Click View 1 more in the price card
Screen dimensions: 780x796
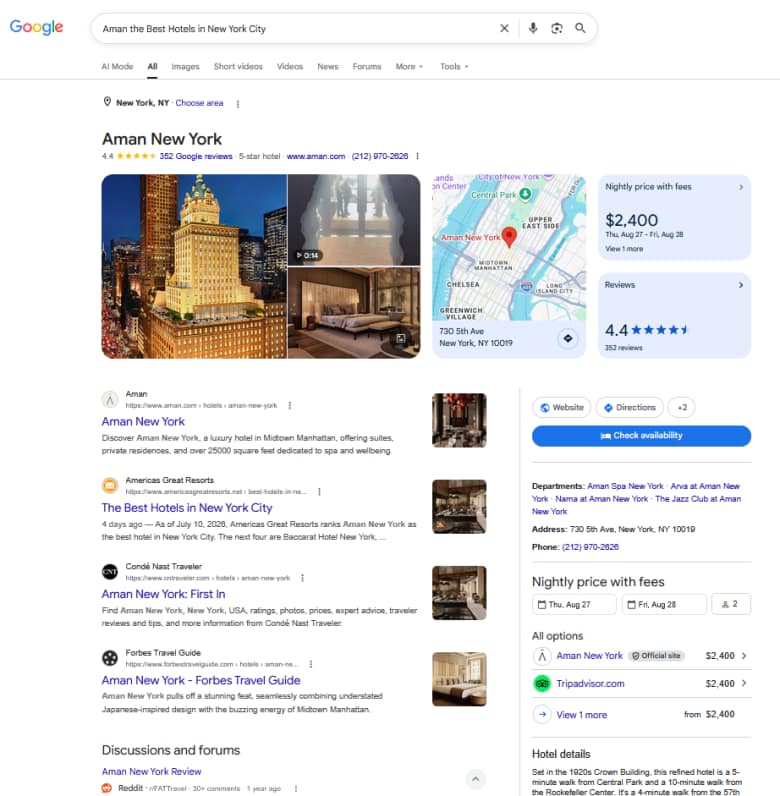pos(624,249)
